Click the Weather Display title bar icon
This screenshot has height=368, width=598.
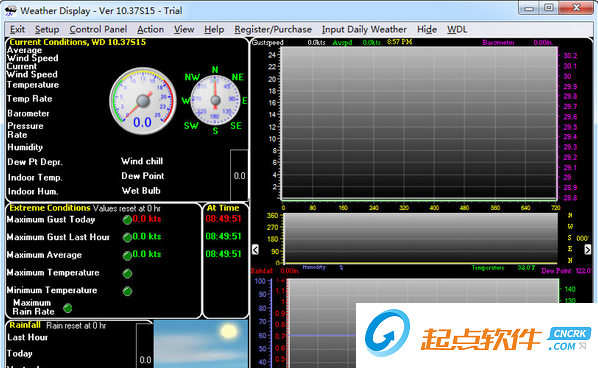click(11, 11)
